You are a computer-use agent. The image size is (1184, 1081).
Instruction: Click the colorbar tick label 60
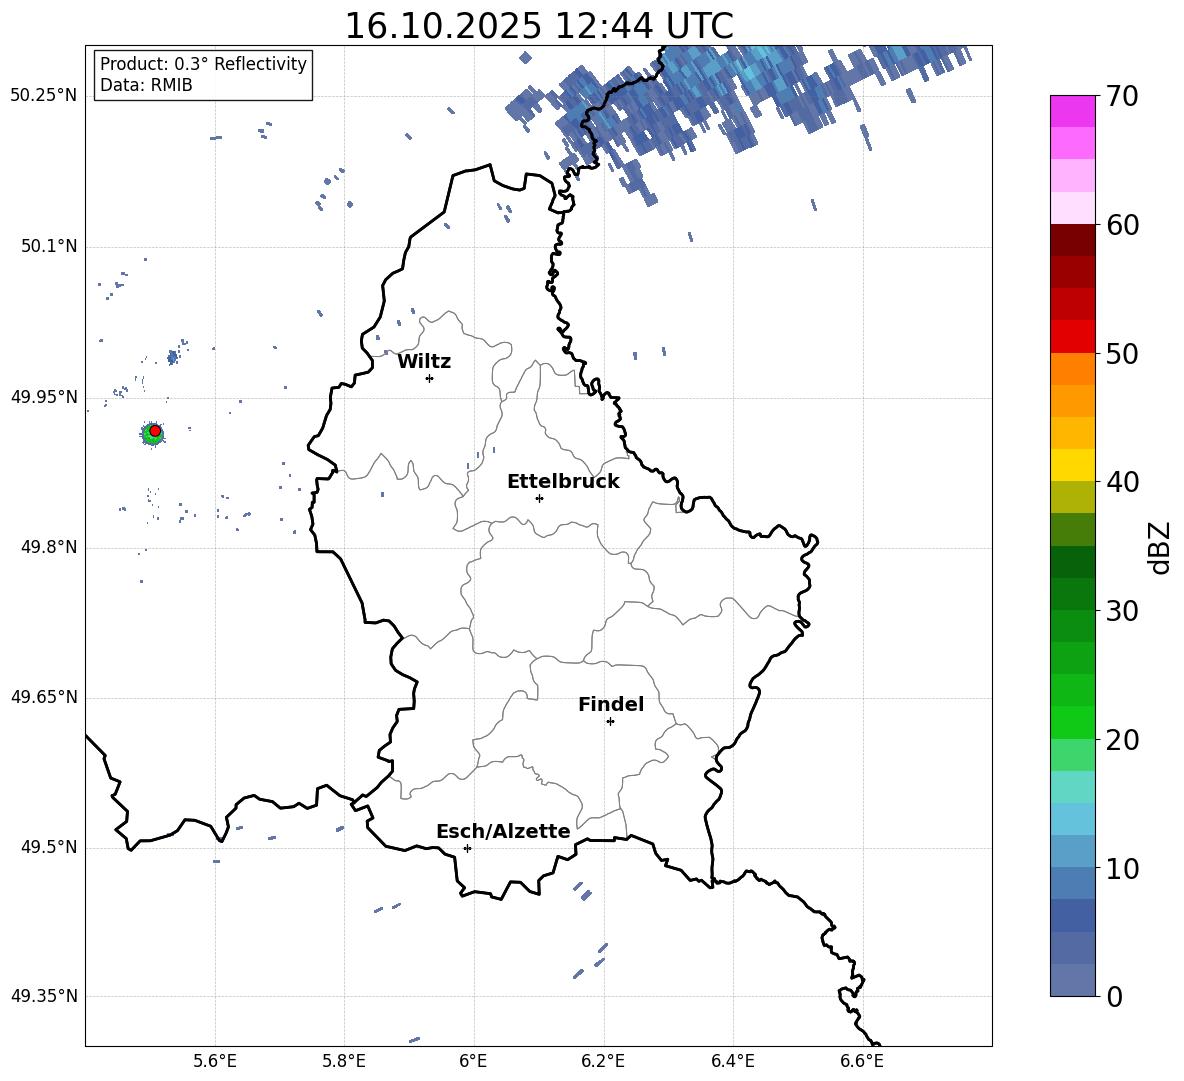[x=1122, y=225]
